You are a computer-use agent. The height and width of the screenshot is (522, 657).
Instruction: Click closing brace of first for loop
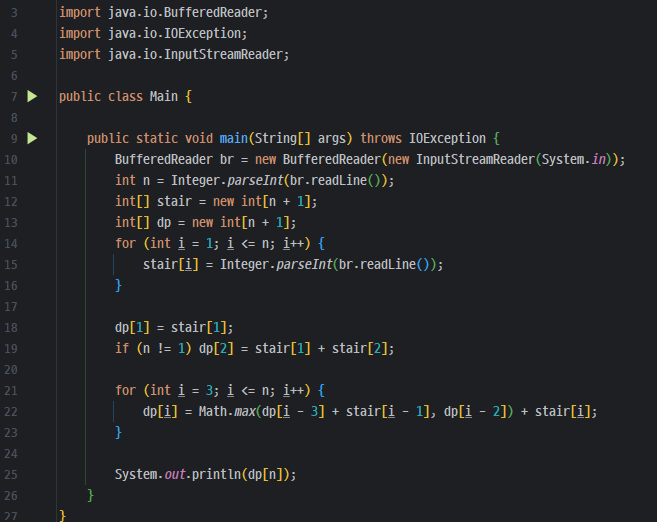(119, 285)
